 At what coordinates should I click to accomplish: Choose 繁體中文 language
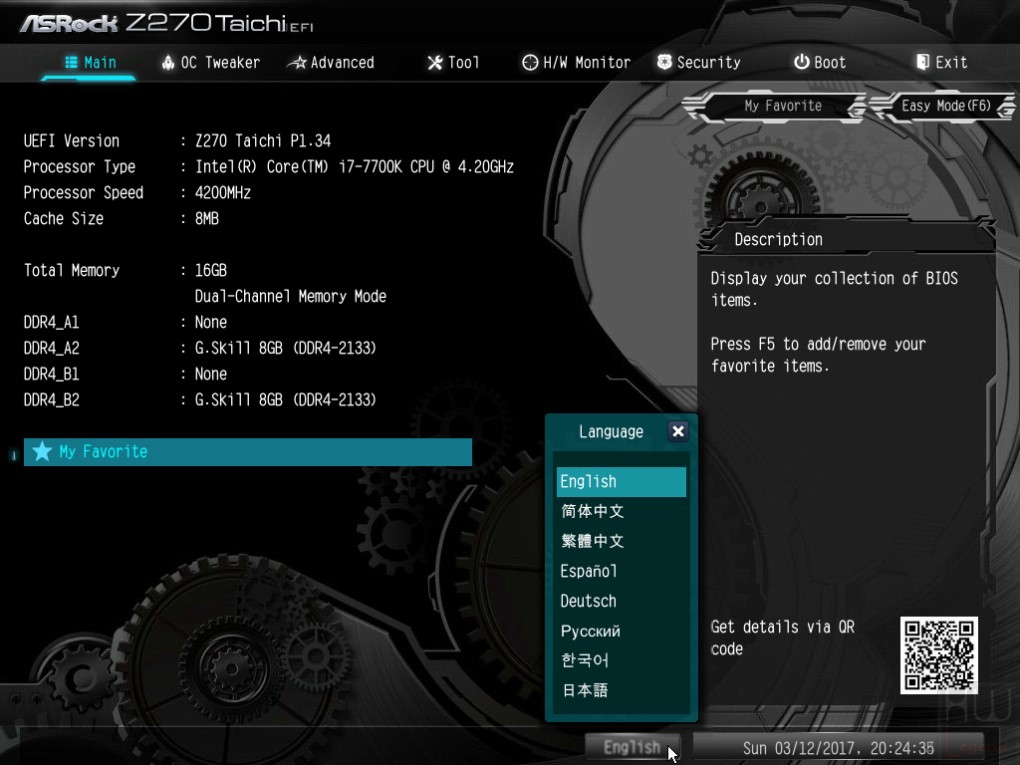621,541
